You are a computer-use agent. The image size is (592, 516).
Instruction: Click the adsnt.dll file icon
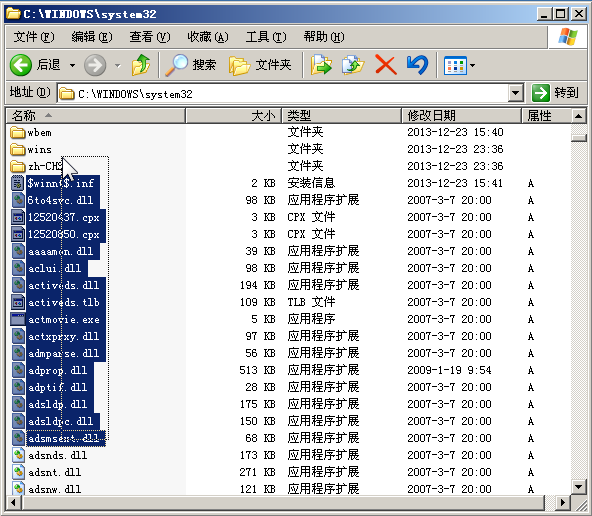pyautogui.click(x=18, y=472)
